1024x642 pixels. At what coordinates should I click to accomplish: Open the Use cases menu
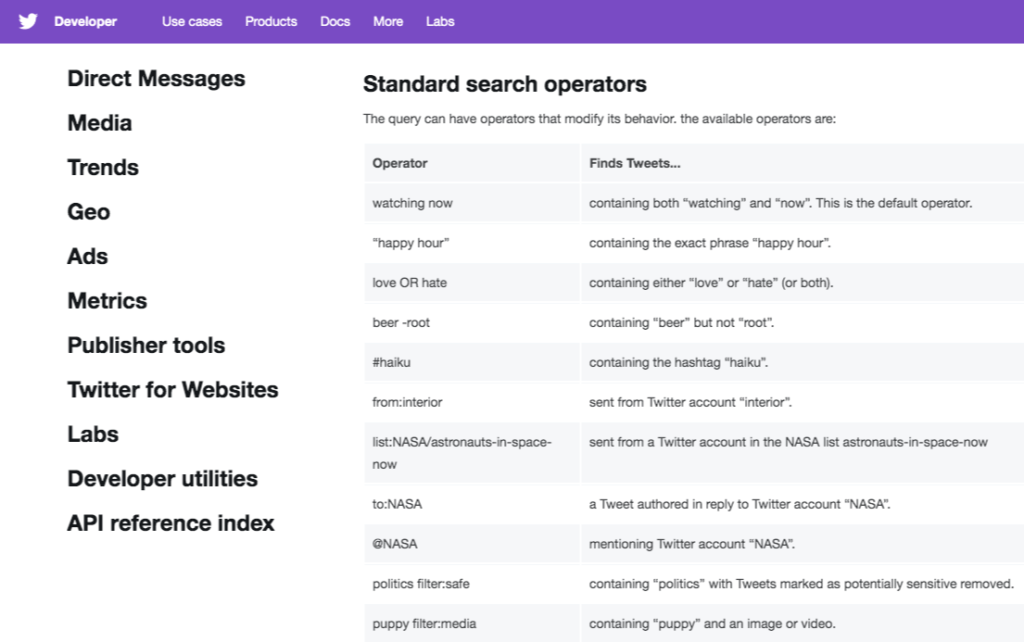coord(192,22)
